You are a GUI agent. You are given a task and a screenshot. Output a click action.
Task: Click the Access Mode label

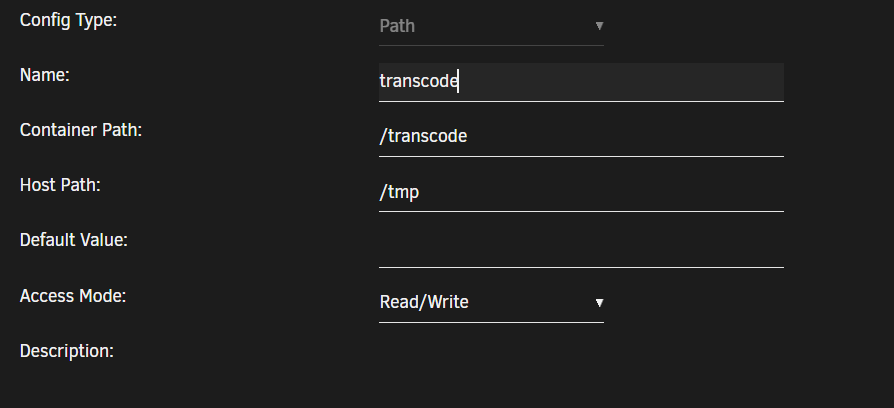(x=72, y=296)
